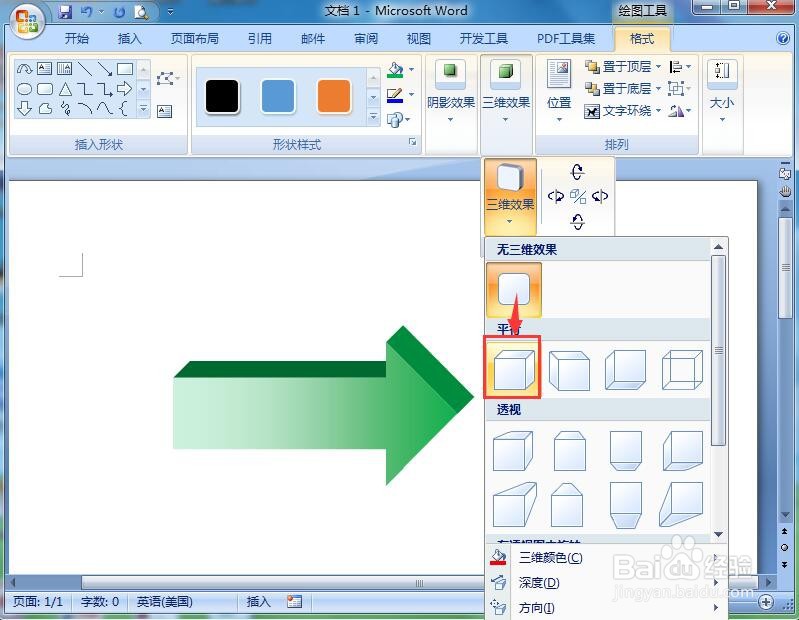Image resolution: width=799 pixels, height=620 pixels.
Task: Apply fourth parallel 3D style wireframe cube
Action: coord(682,369)
